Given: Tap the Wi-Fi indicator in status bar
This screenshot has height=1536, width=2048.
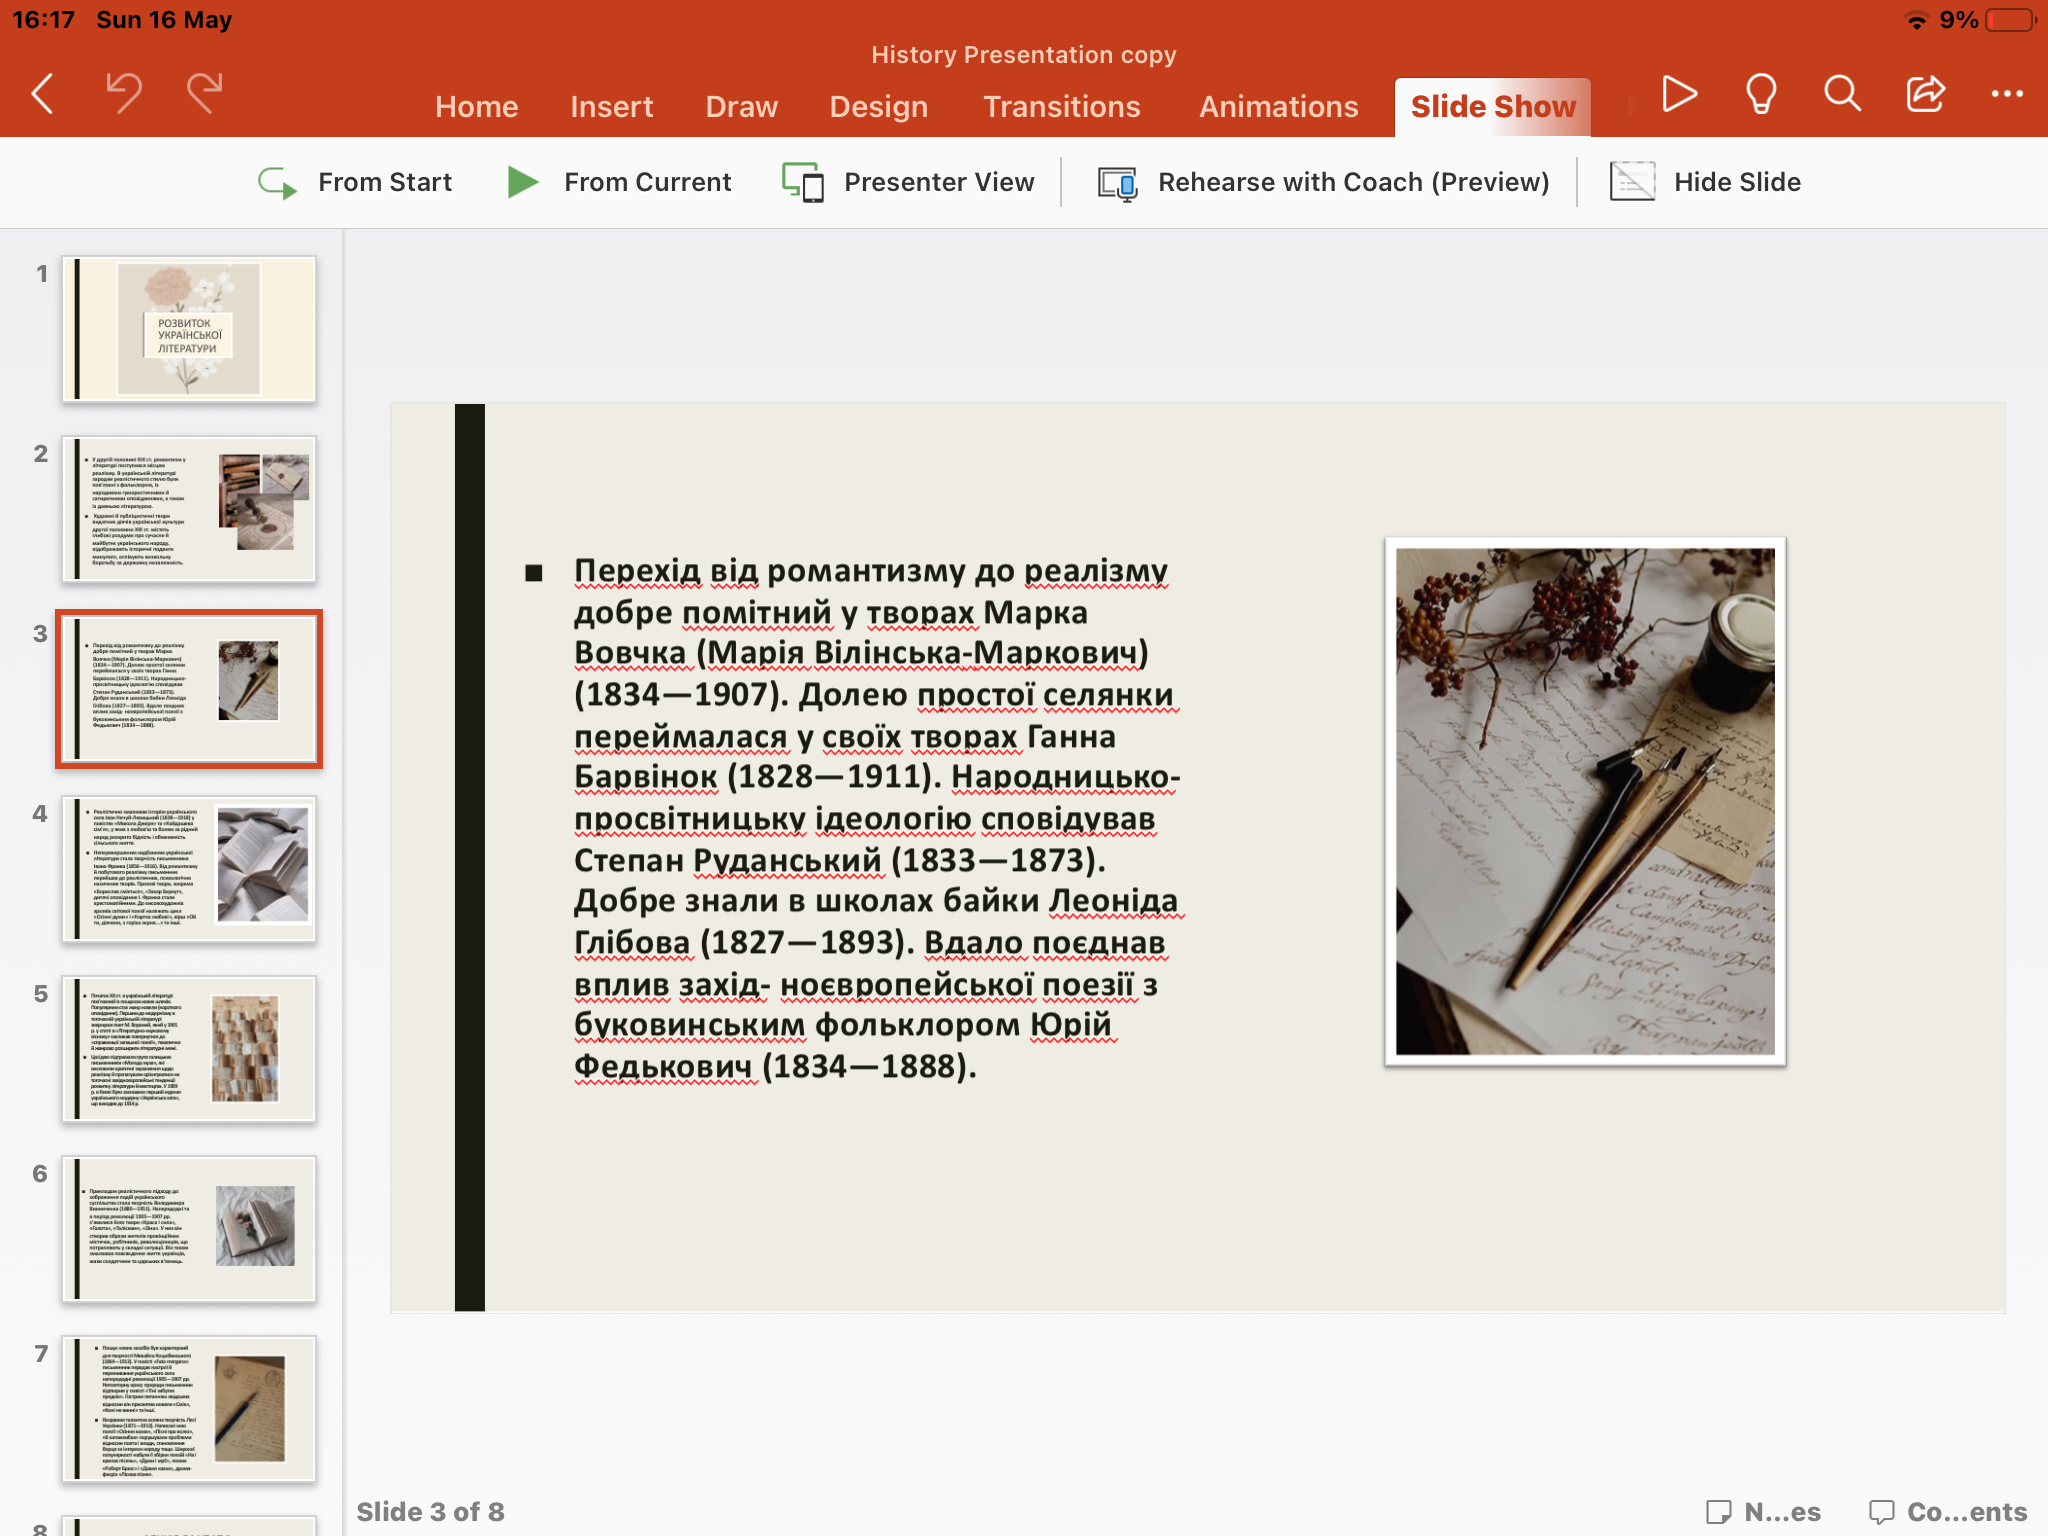Looking at the screenshot, I should [x=1915, y=20].
